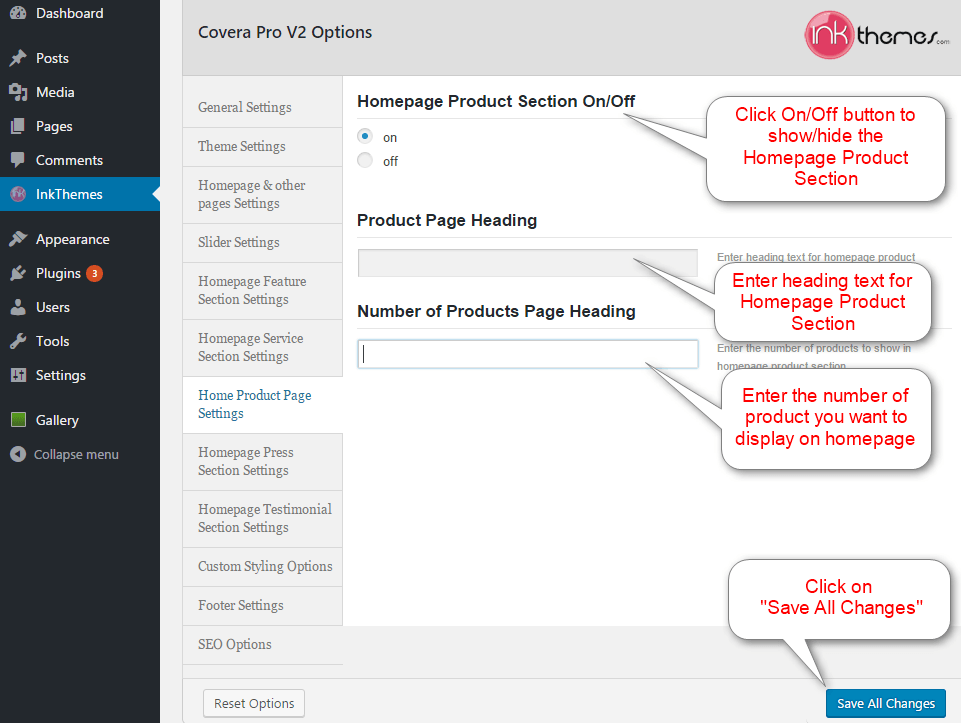The height and width of the screenshot is (723, 961).
Task: Click 'Number of Products Page Heading' label
Action: [496, 311]
